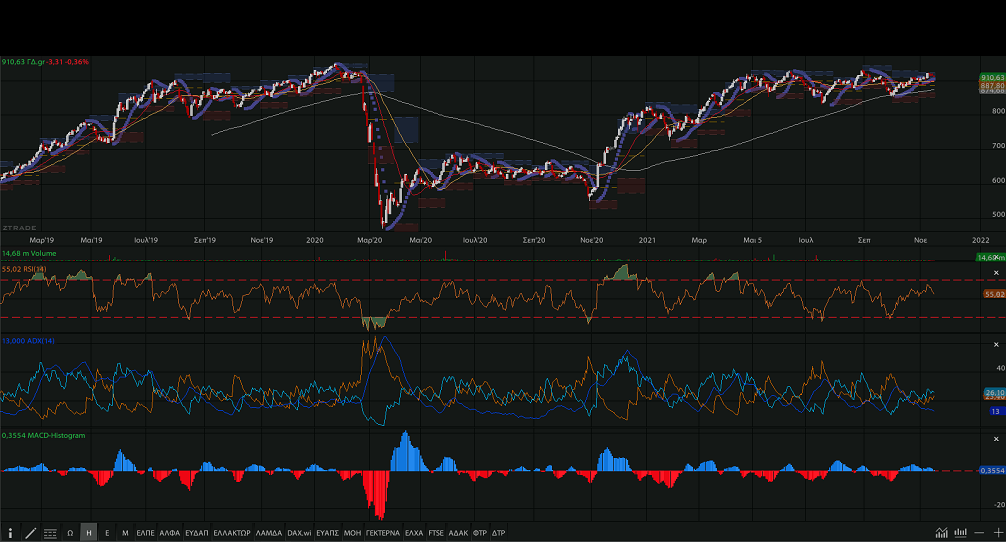This screenshot has height=542, width=1006.
Task: Click the 910,63 ΓΔ.gr price label
Action: tap(45, 62)
